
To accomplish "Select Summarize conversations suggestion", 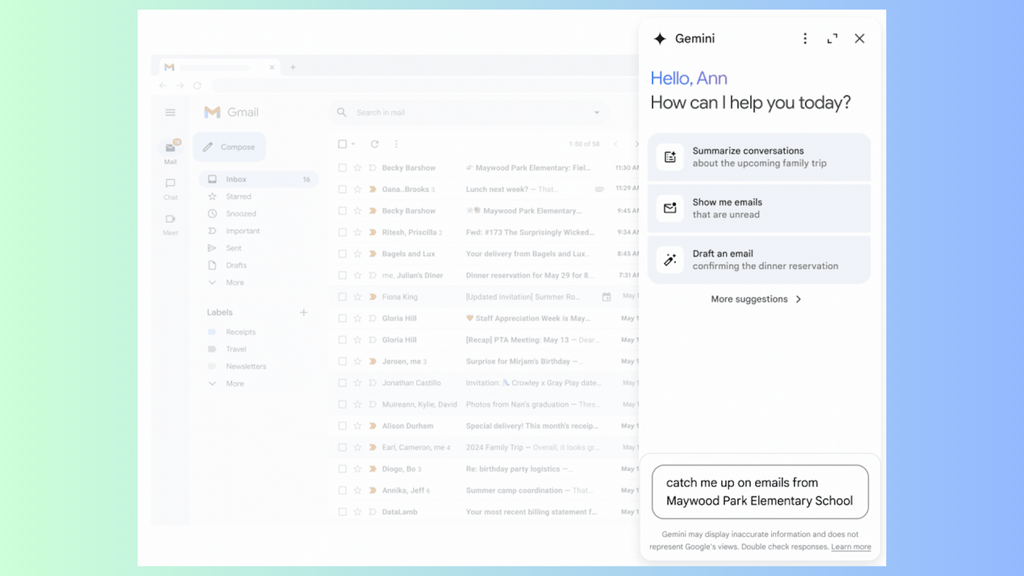I will 759,157.
